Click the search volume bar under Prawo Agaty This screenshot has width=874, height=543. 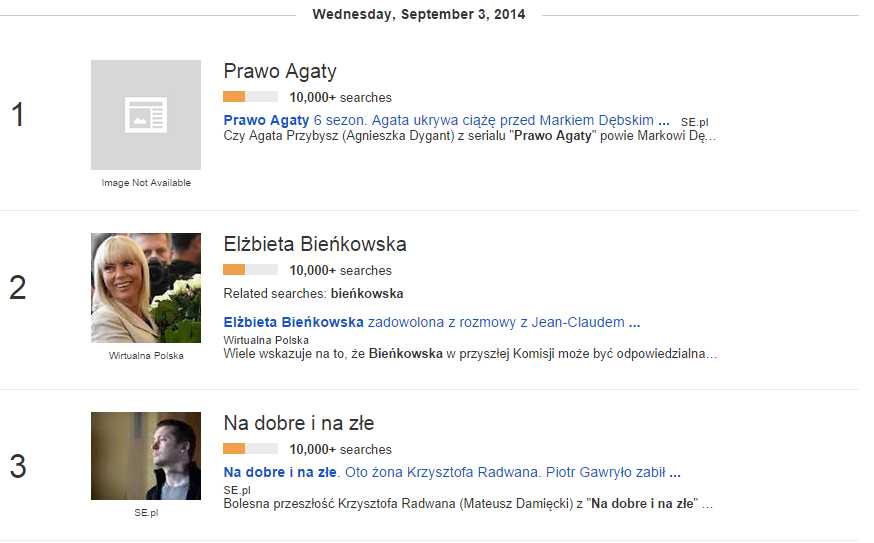[x=250, y=97]
